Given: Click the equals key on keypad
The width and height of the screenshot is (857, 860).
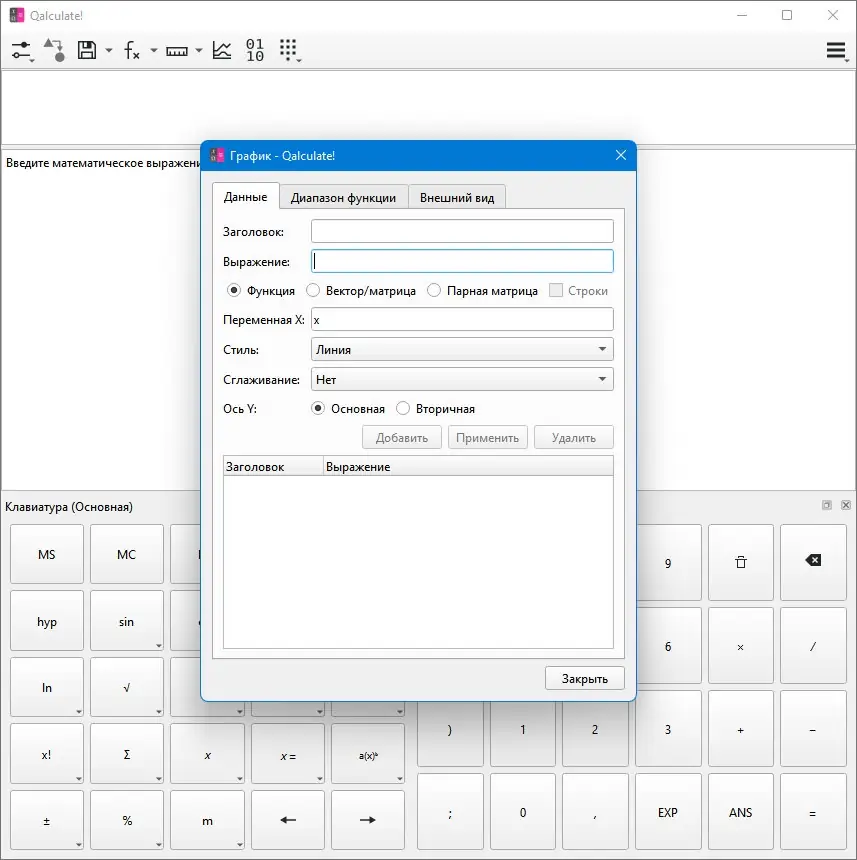Looking at the screenshot, I should point(813,812).
